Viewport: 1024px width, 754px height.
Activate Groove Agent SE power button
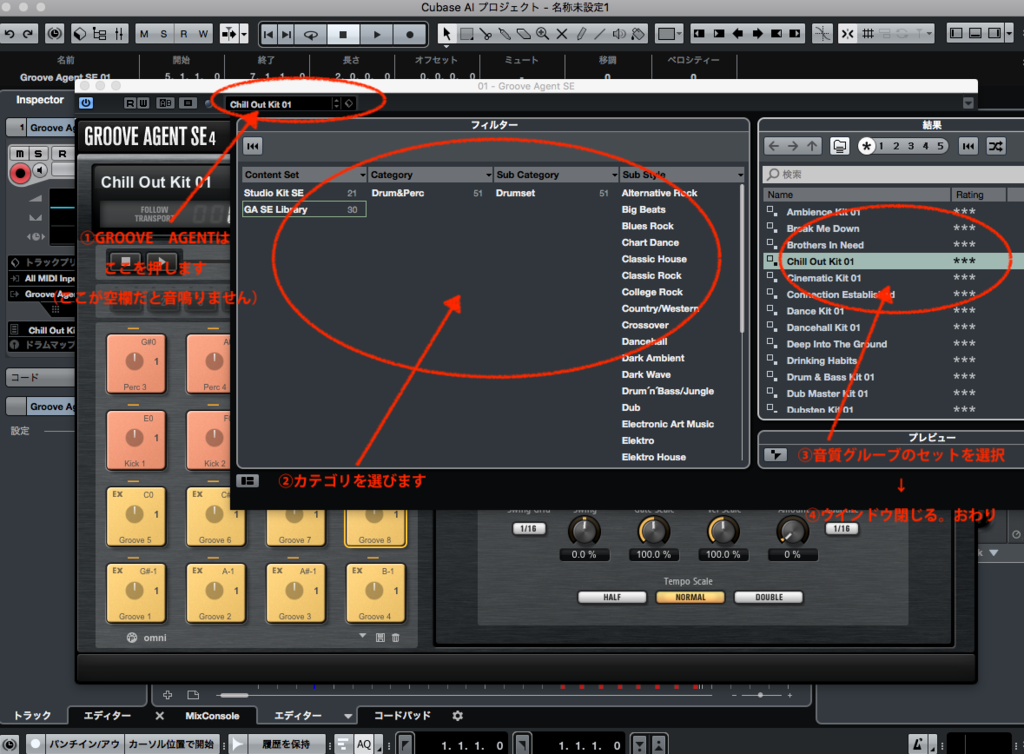pyautogui.click(x=86, y=103)
